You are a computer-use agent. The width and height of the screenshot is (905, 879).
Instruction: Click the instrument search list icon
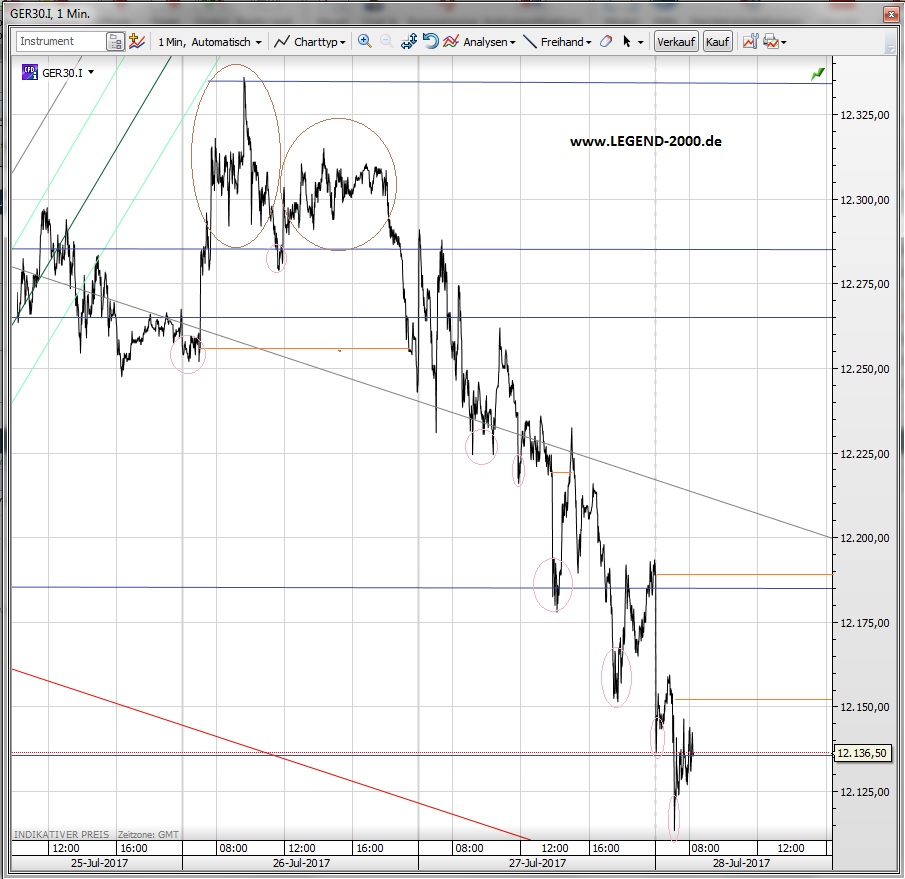[x=116, y=42]
